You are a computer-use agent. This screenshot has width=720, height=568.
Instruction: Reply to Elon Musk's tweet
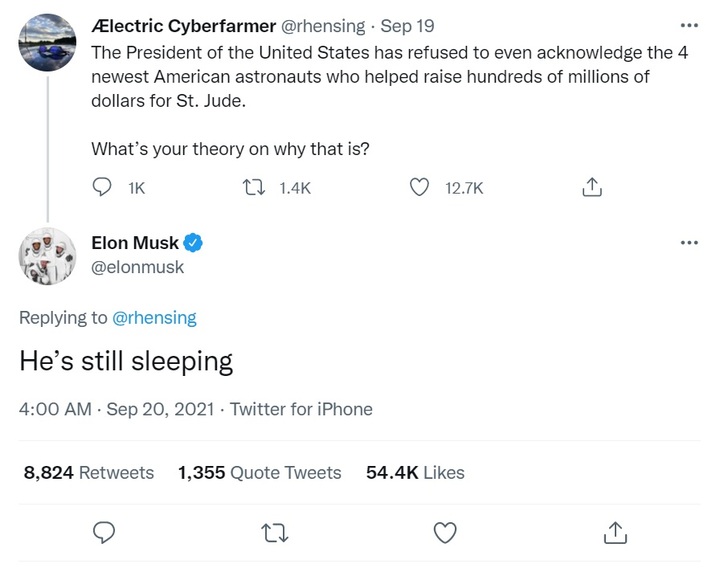(x=101, y=533)
